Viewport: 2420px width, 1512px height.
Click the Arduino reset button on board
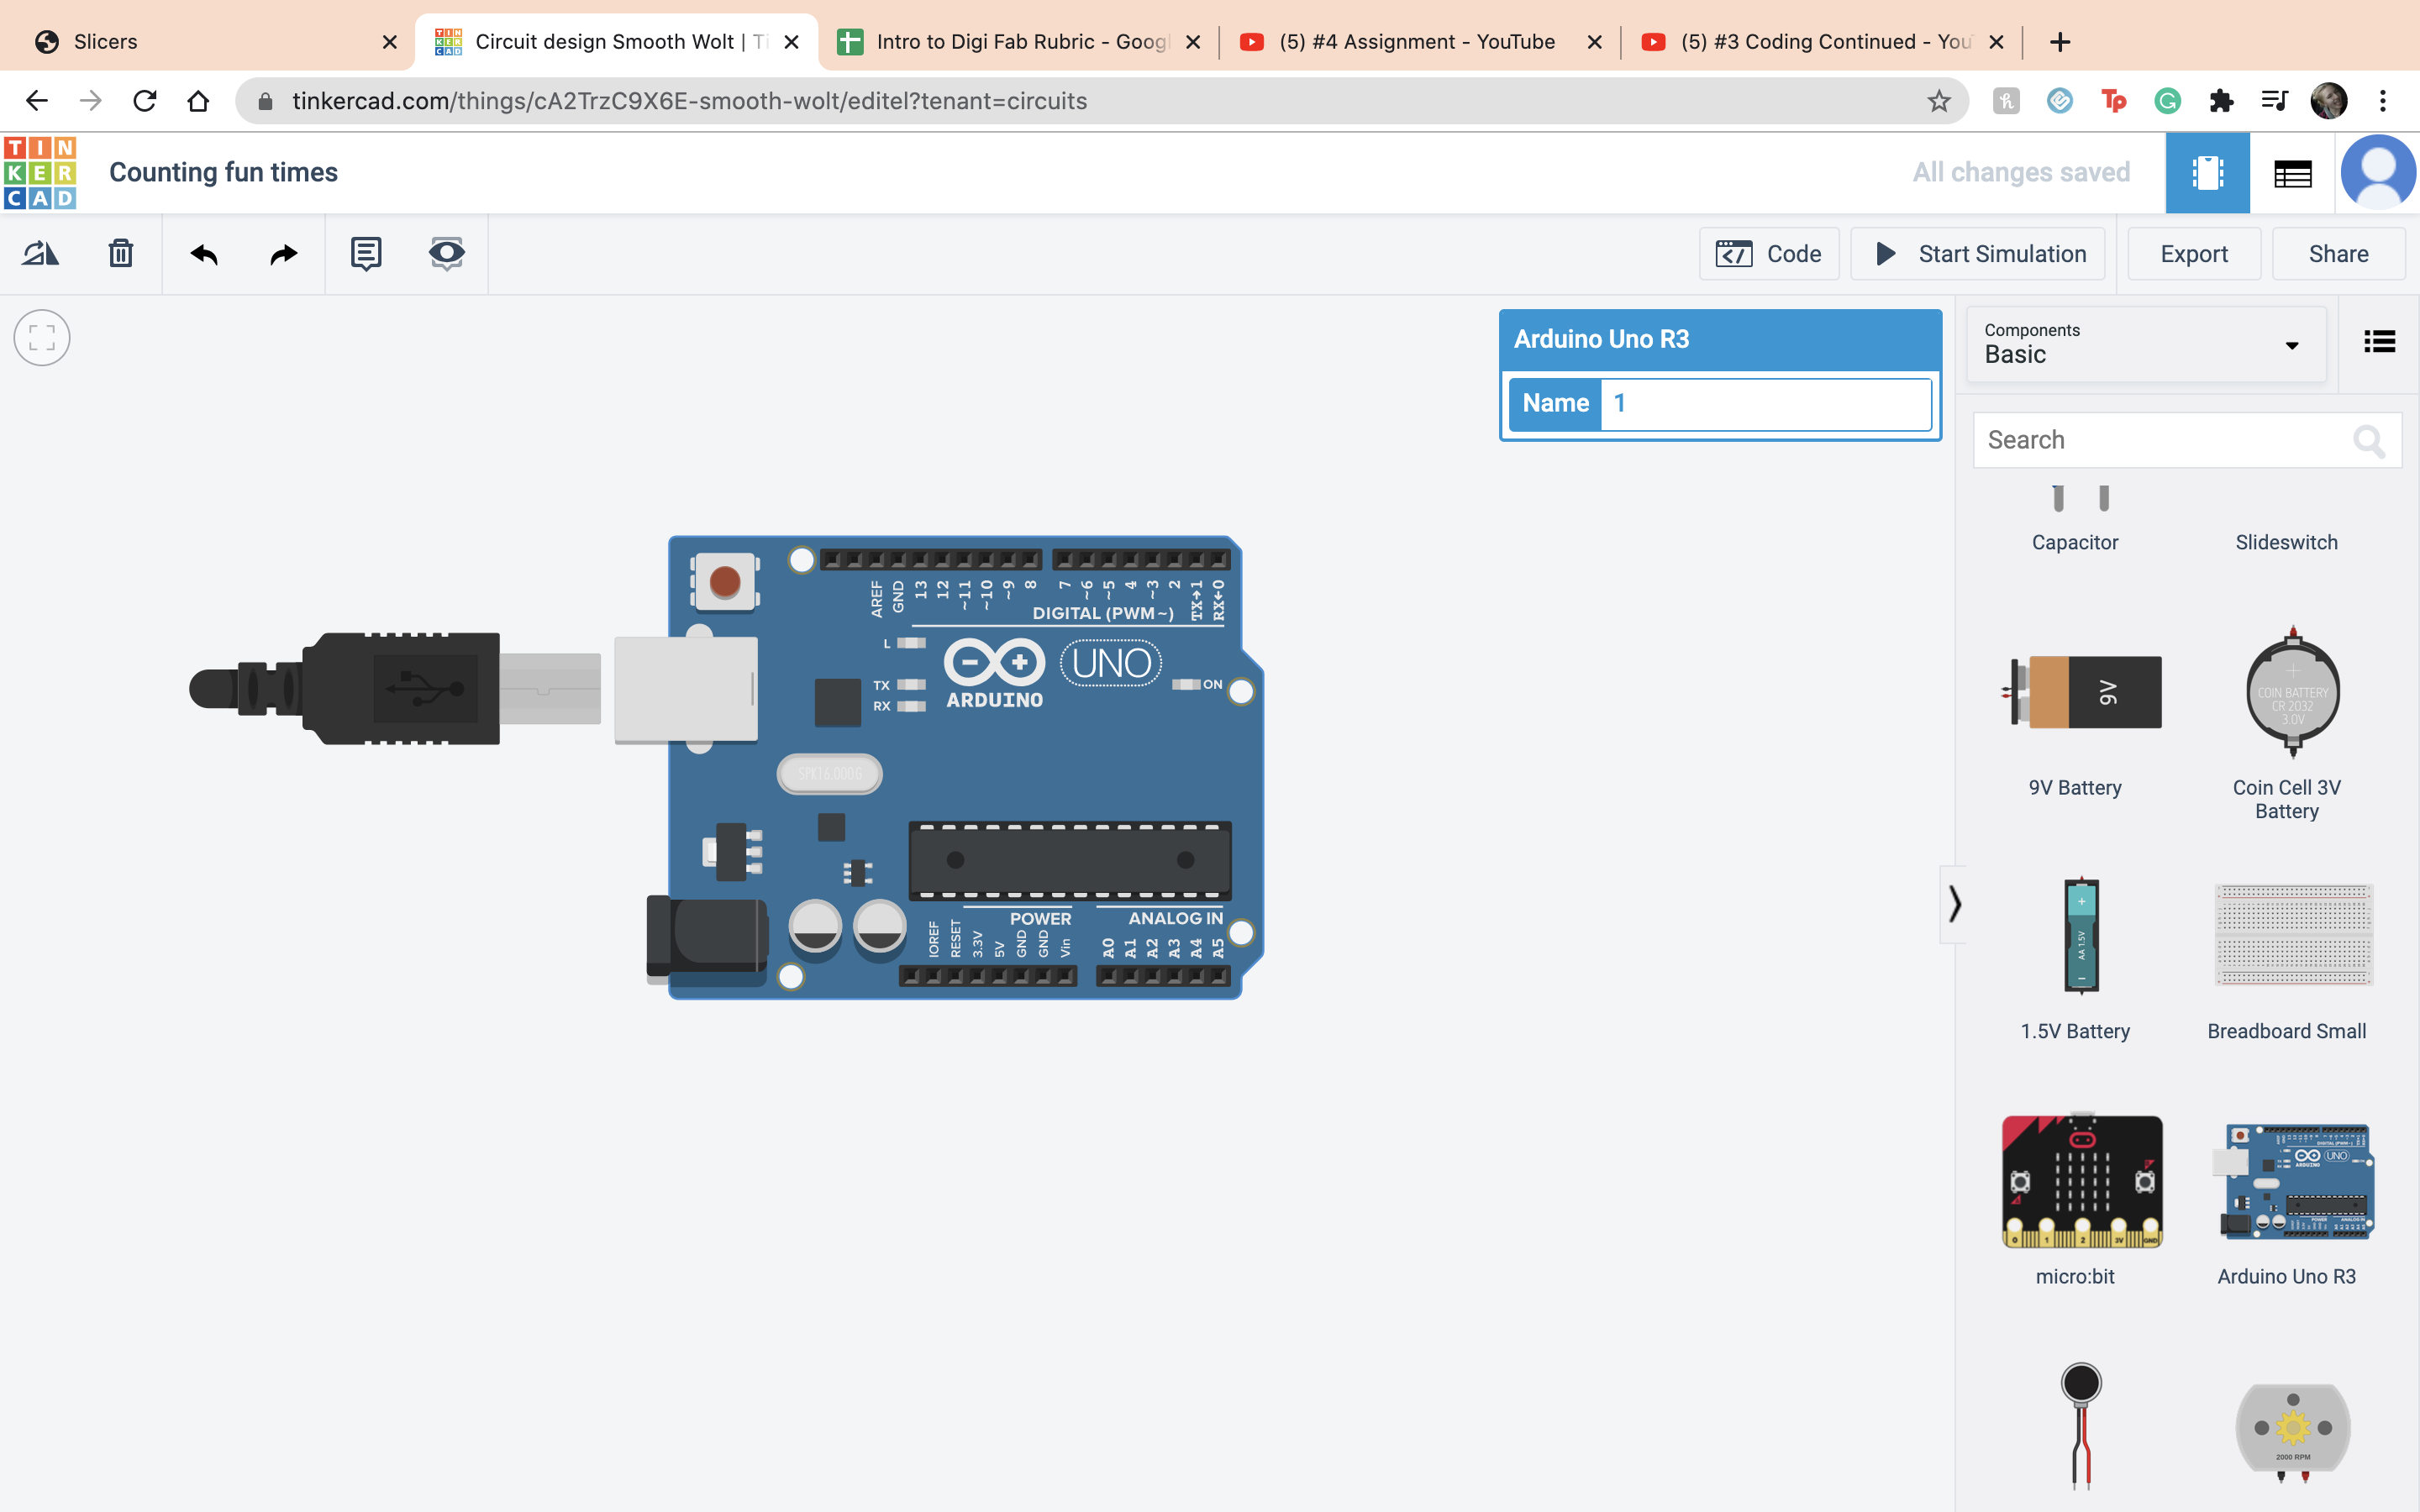[724, 581]
